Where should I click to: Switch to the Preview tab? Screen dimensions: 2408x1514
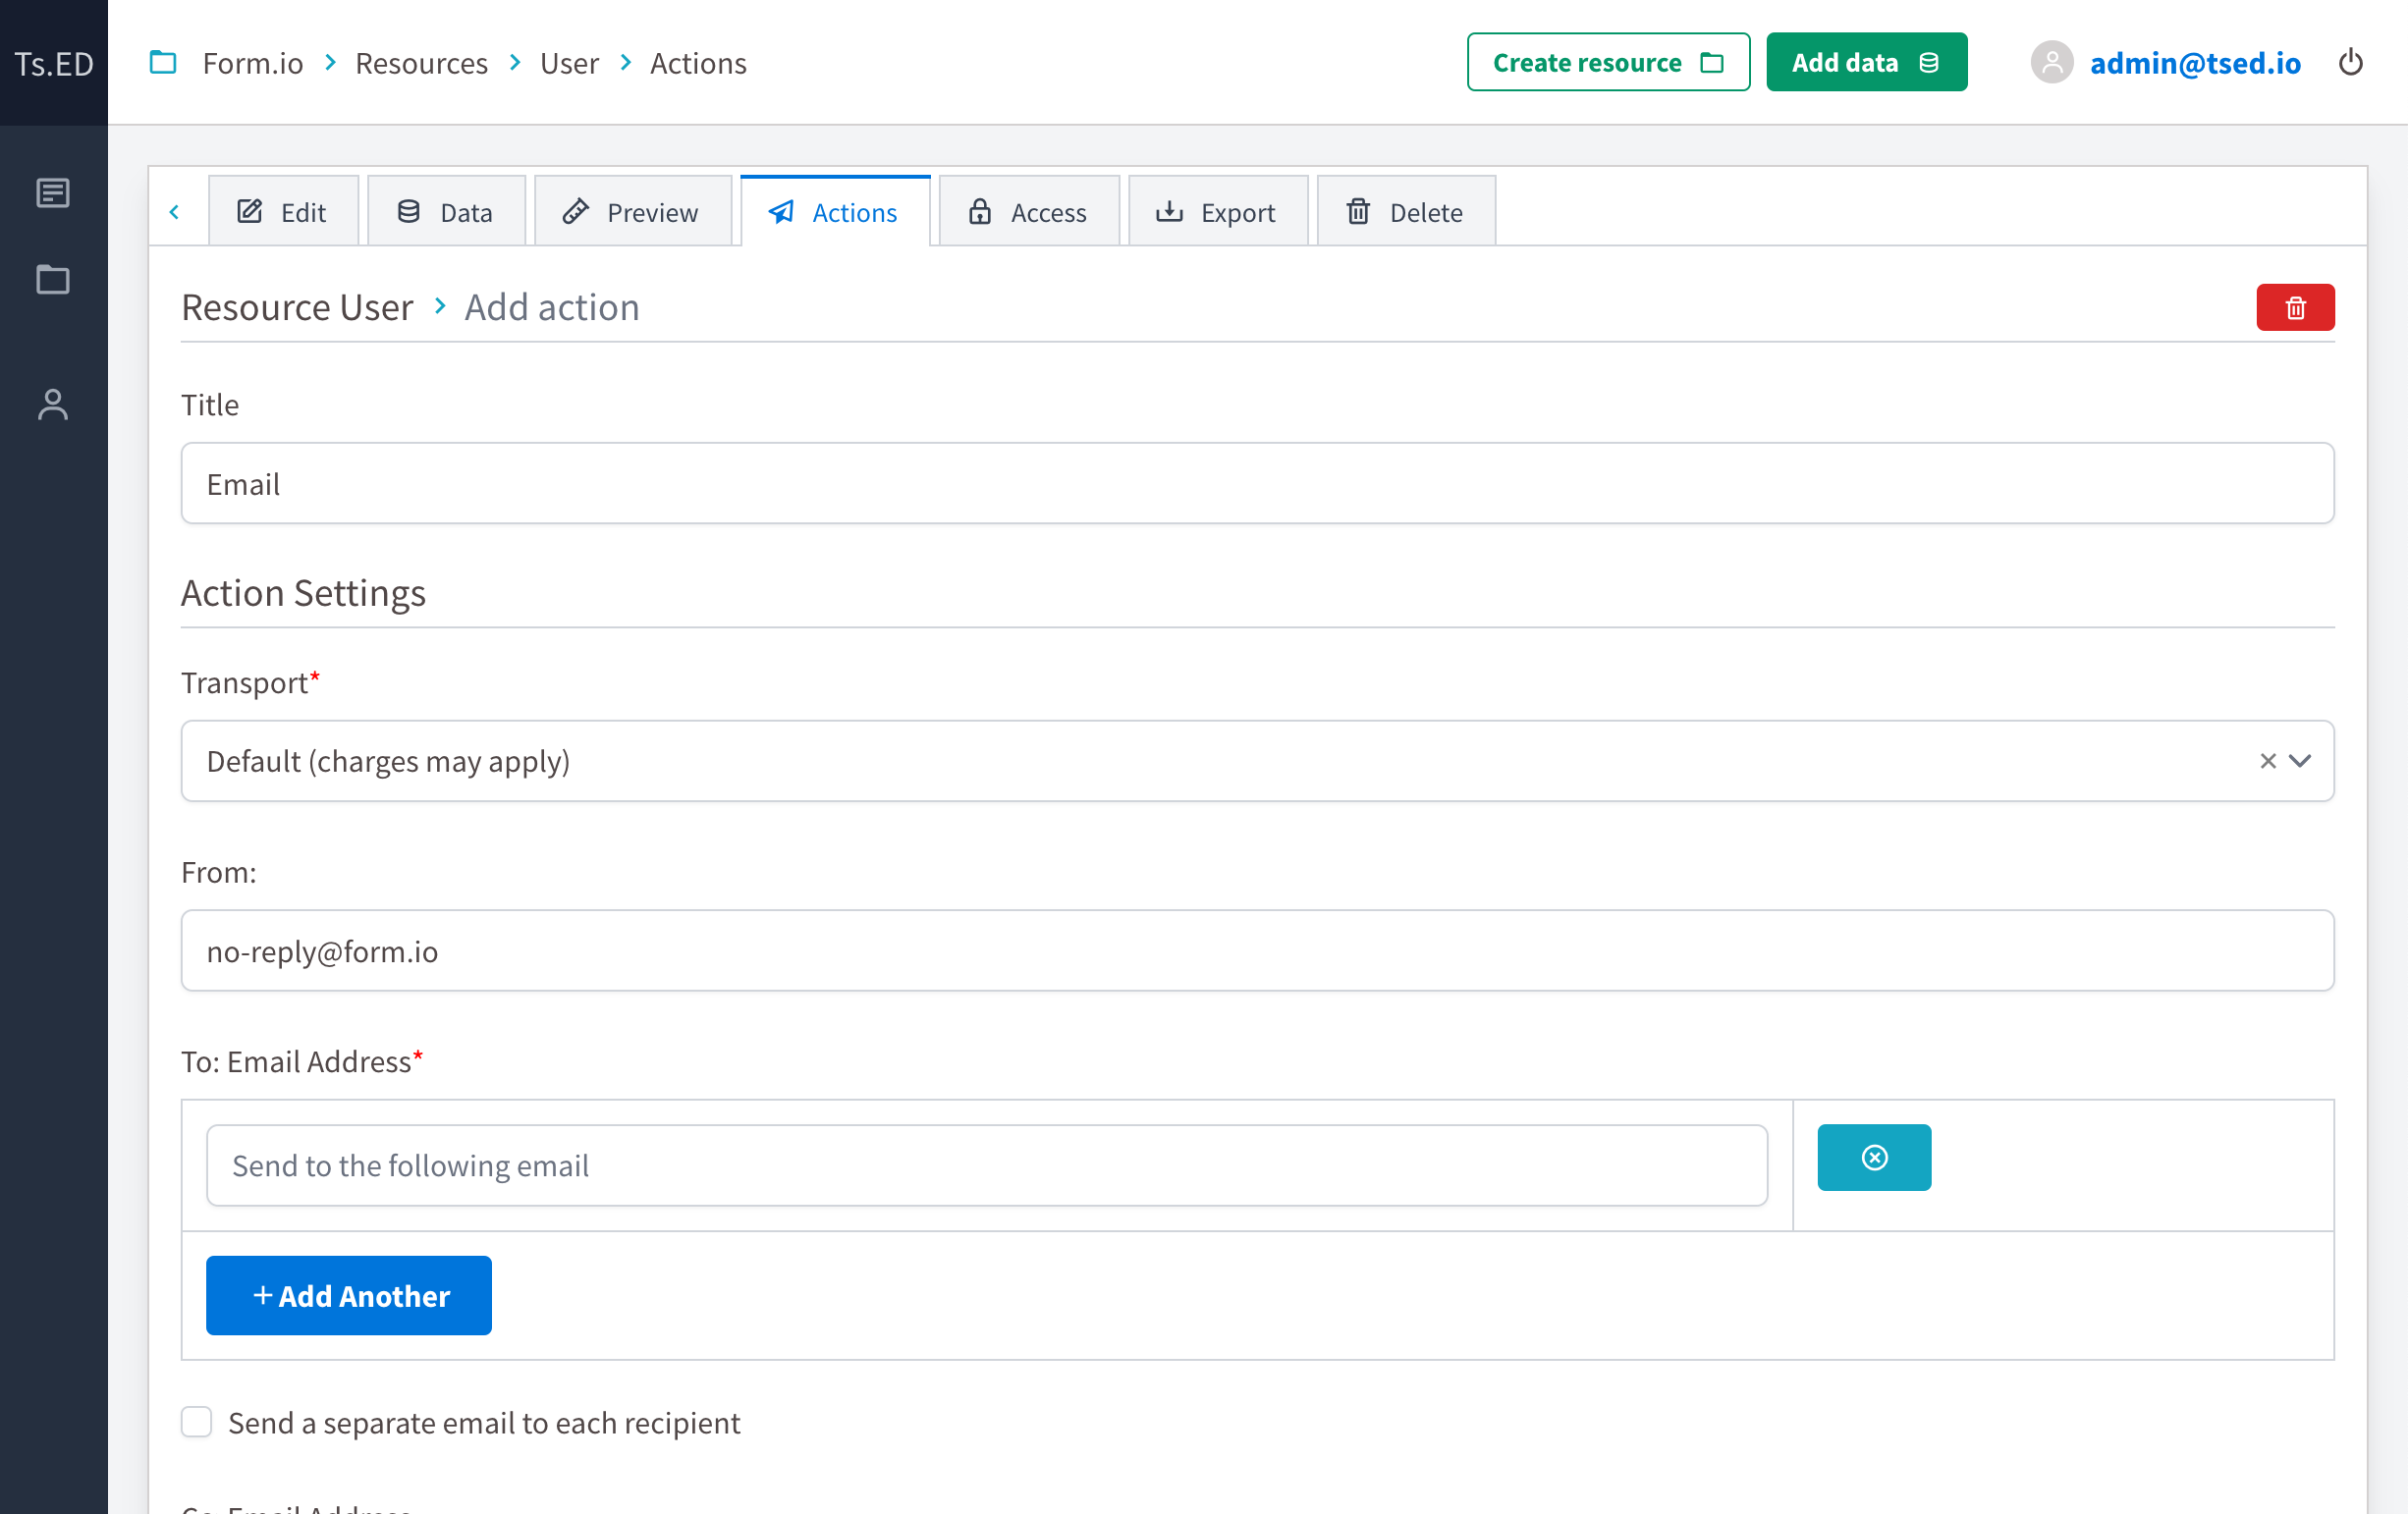click(x=633, y=211)
